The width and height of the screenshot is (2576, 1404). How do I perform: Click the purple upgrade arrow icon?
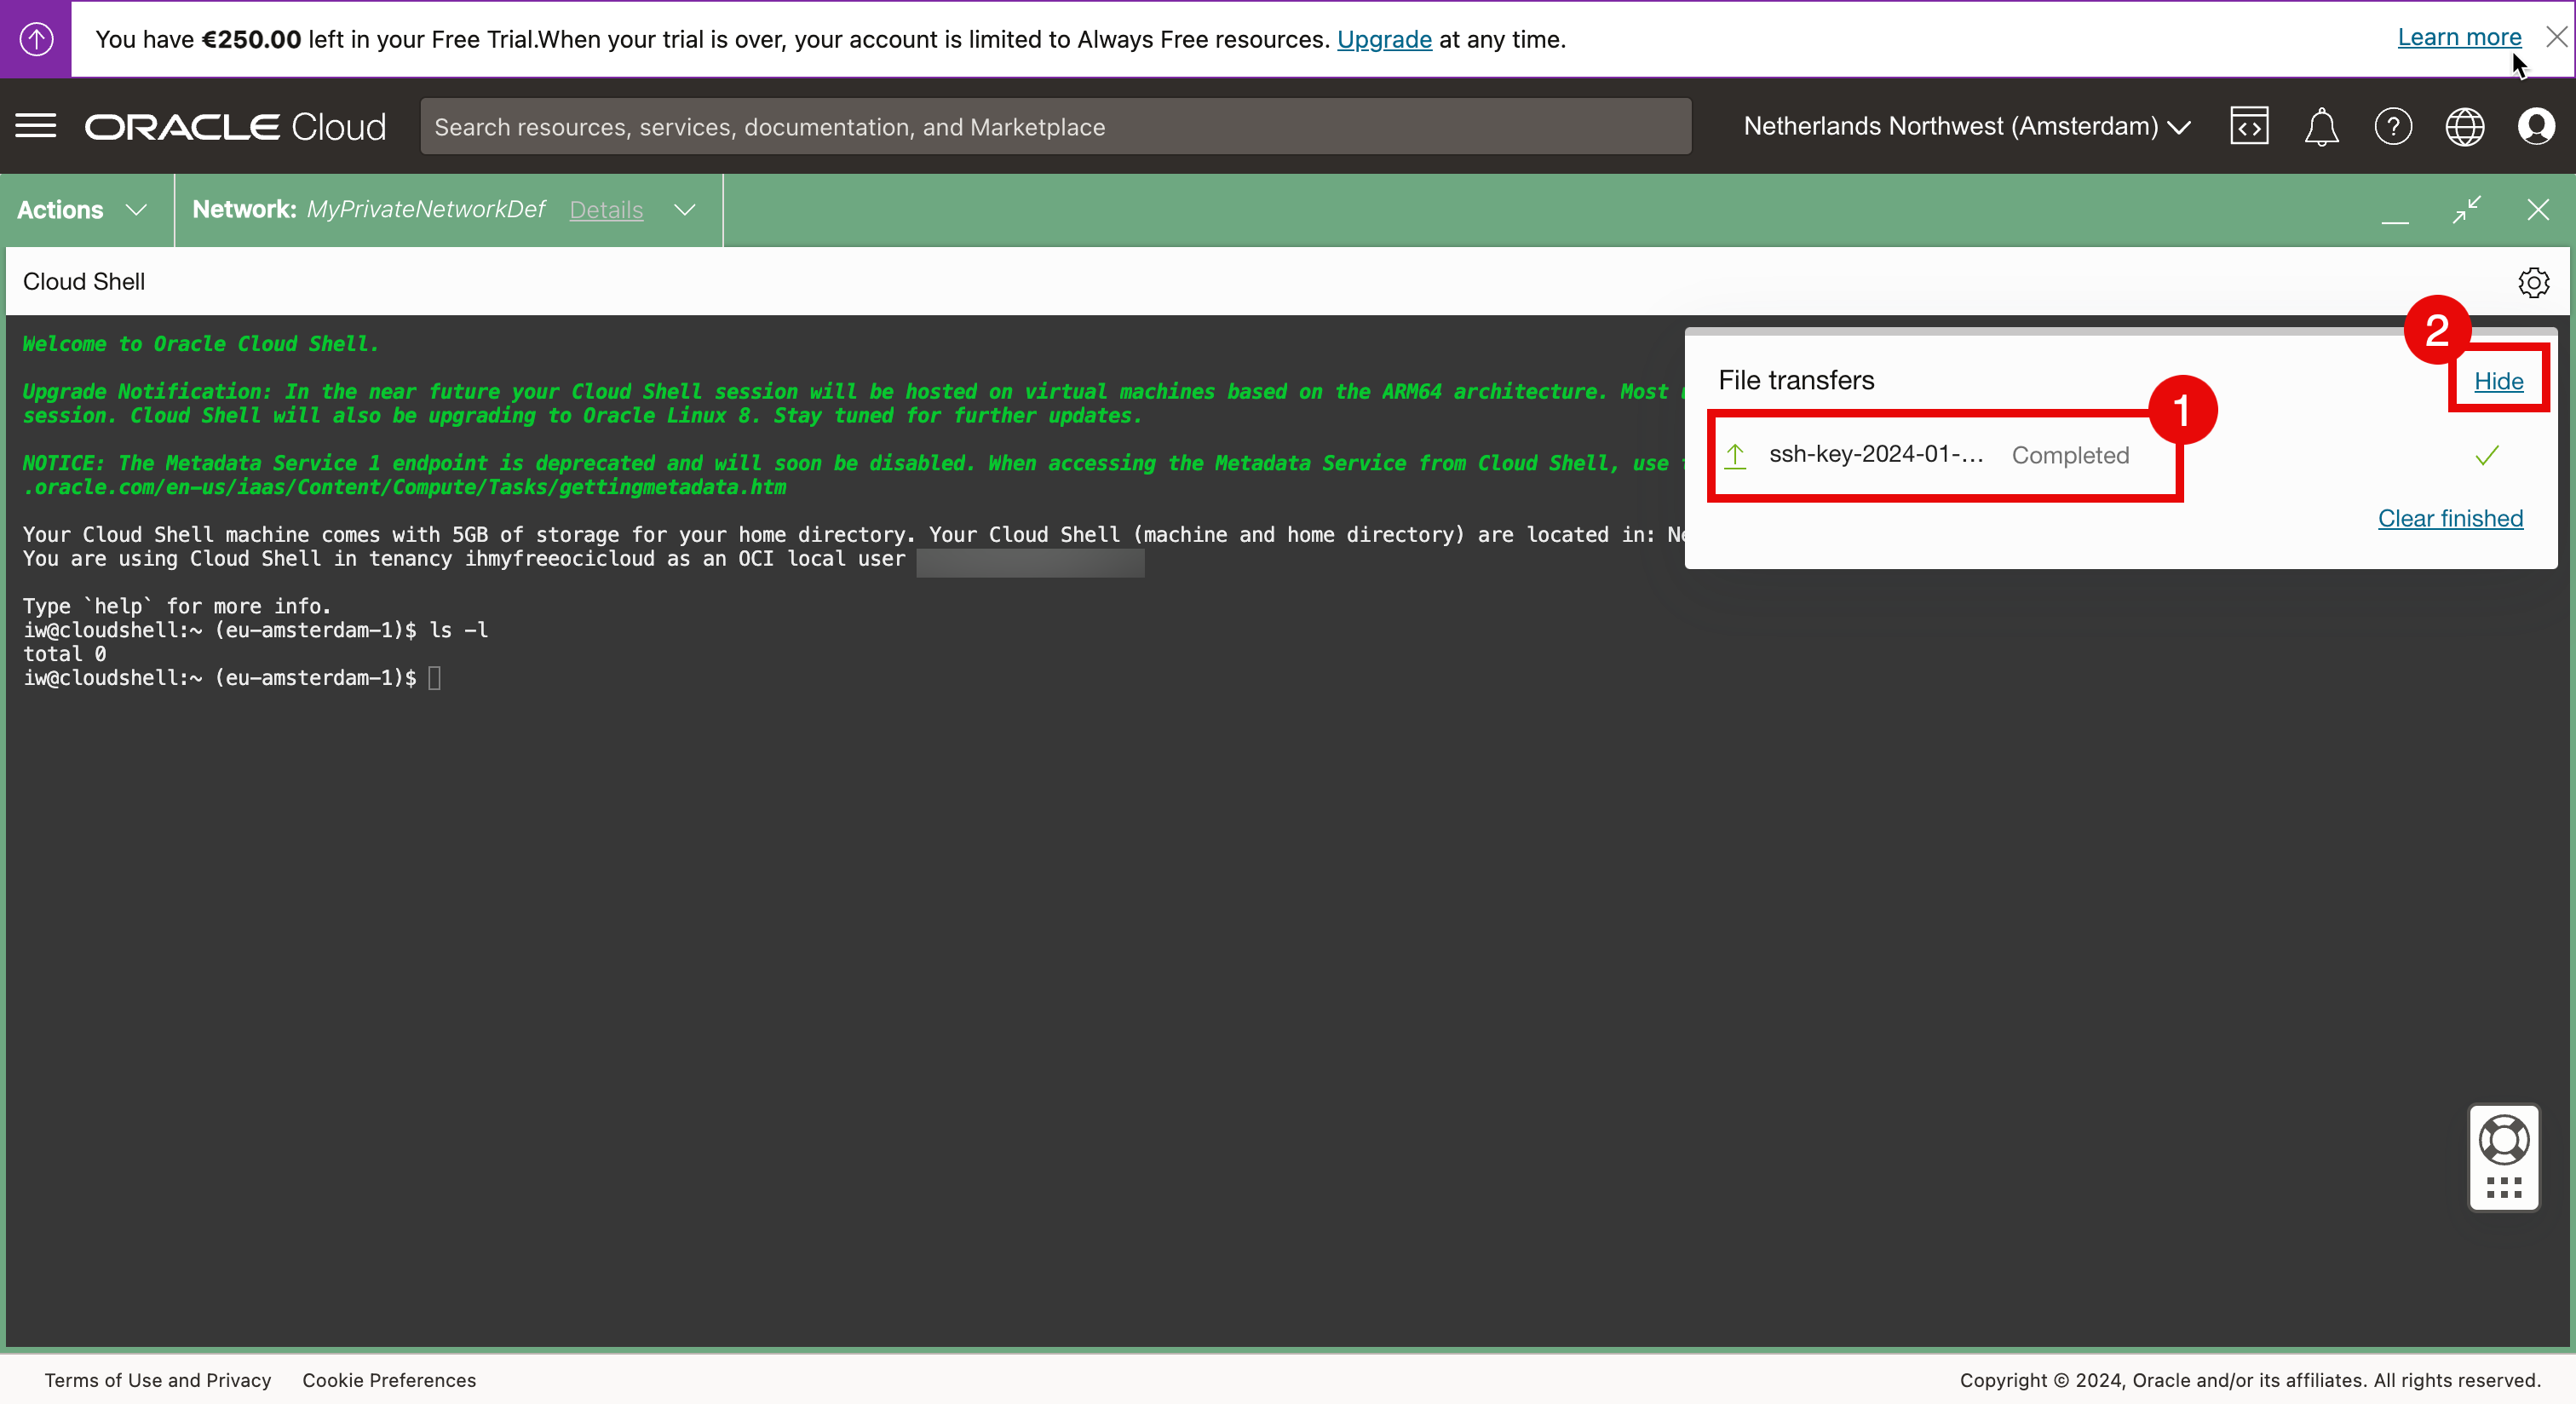[x=36, y=39]
